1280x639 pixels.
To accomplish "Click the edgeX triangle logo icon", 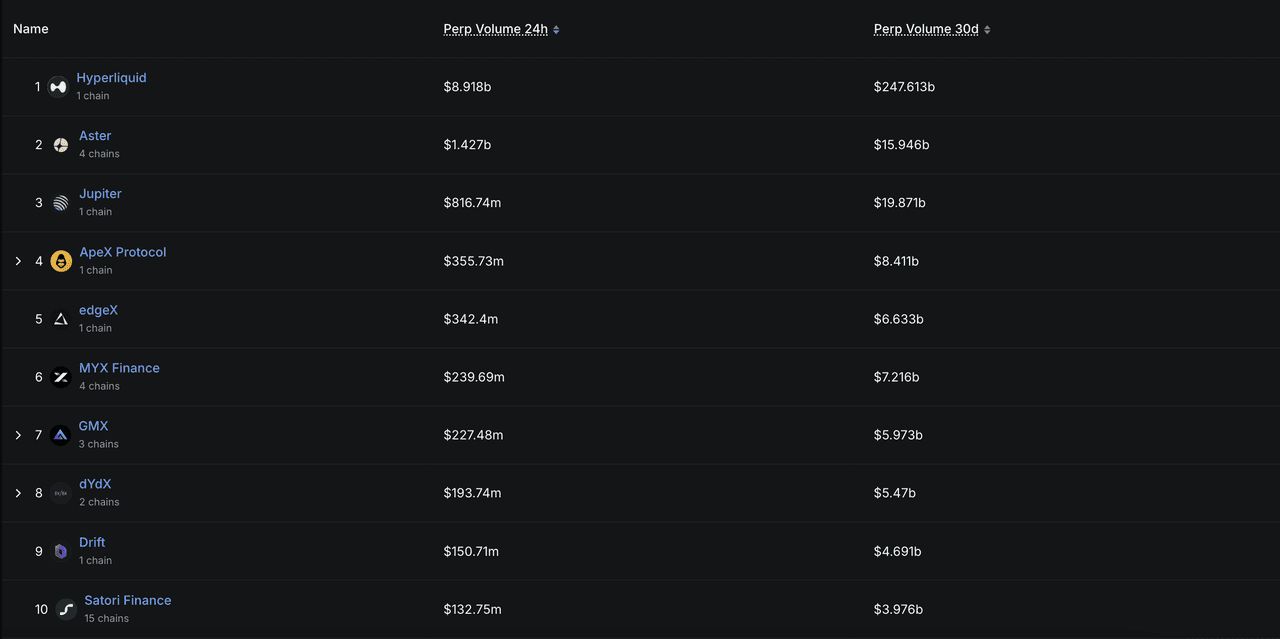I will 61,319.
